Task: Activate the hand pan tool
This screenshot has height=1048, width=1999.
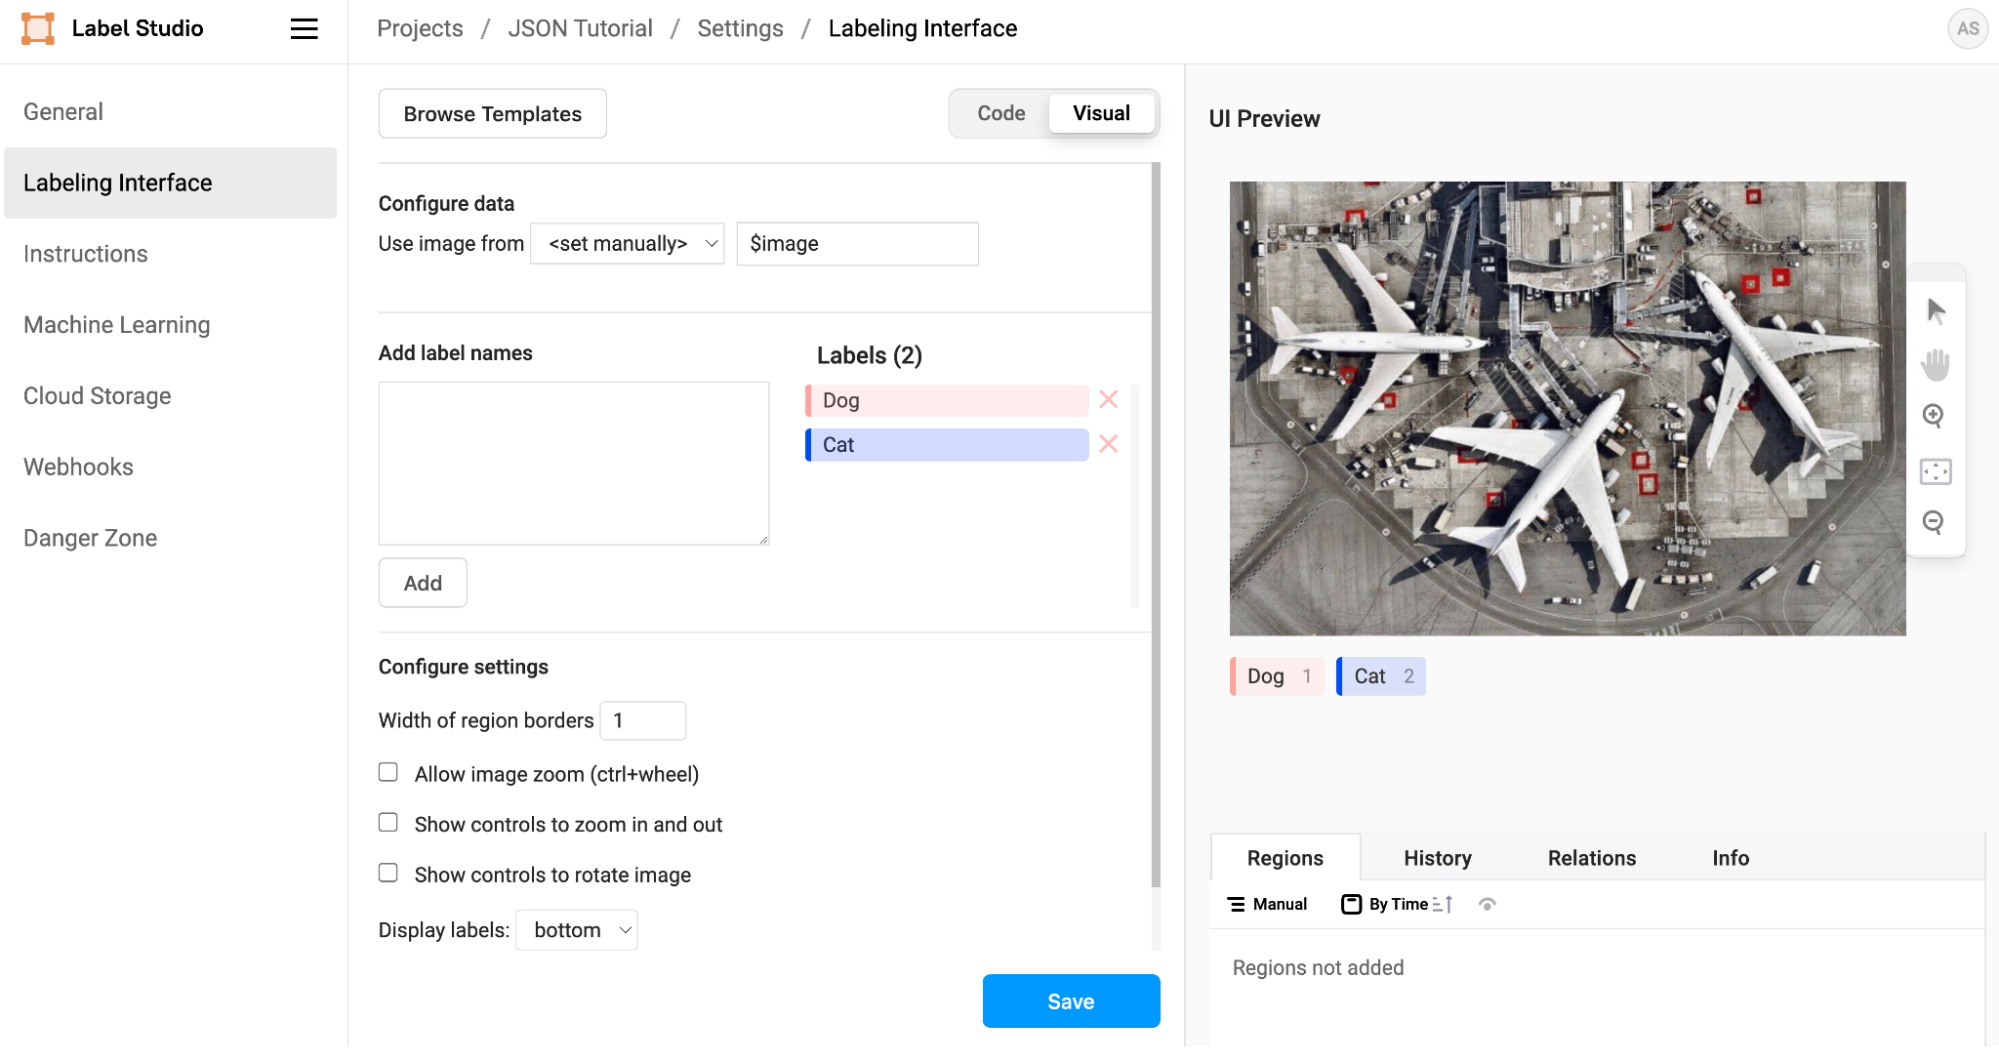Action: pos(1936,364)
